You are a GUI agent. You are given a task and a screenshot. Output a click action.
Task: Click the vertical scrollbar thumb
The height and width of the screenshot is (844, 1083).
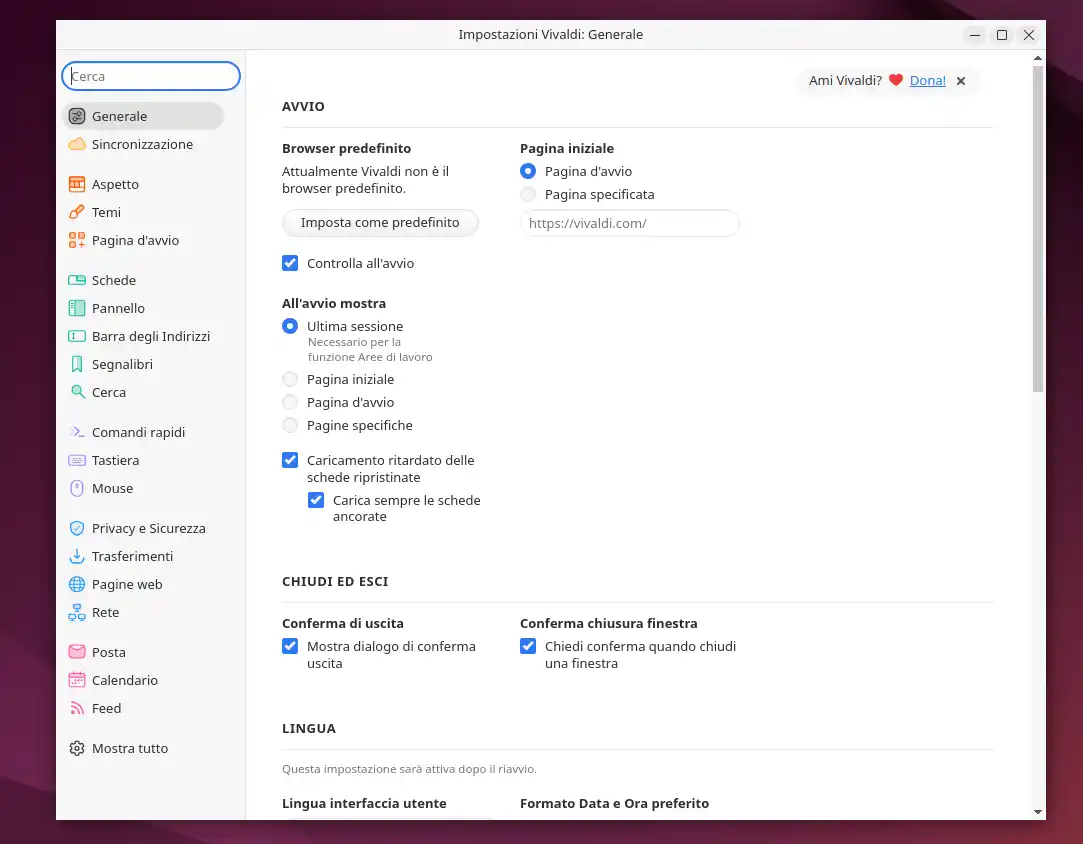point(1037,229)
